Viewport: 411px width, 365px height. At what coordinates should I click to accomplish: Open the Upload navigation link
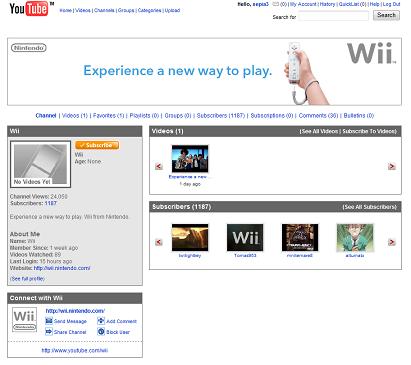[x=172, y=10]
